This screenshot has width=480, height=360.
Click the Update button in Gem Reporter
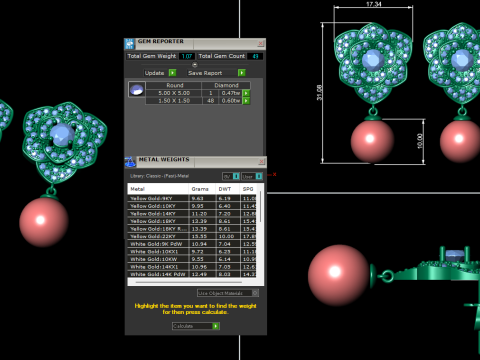[155, 73]
